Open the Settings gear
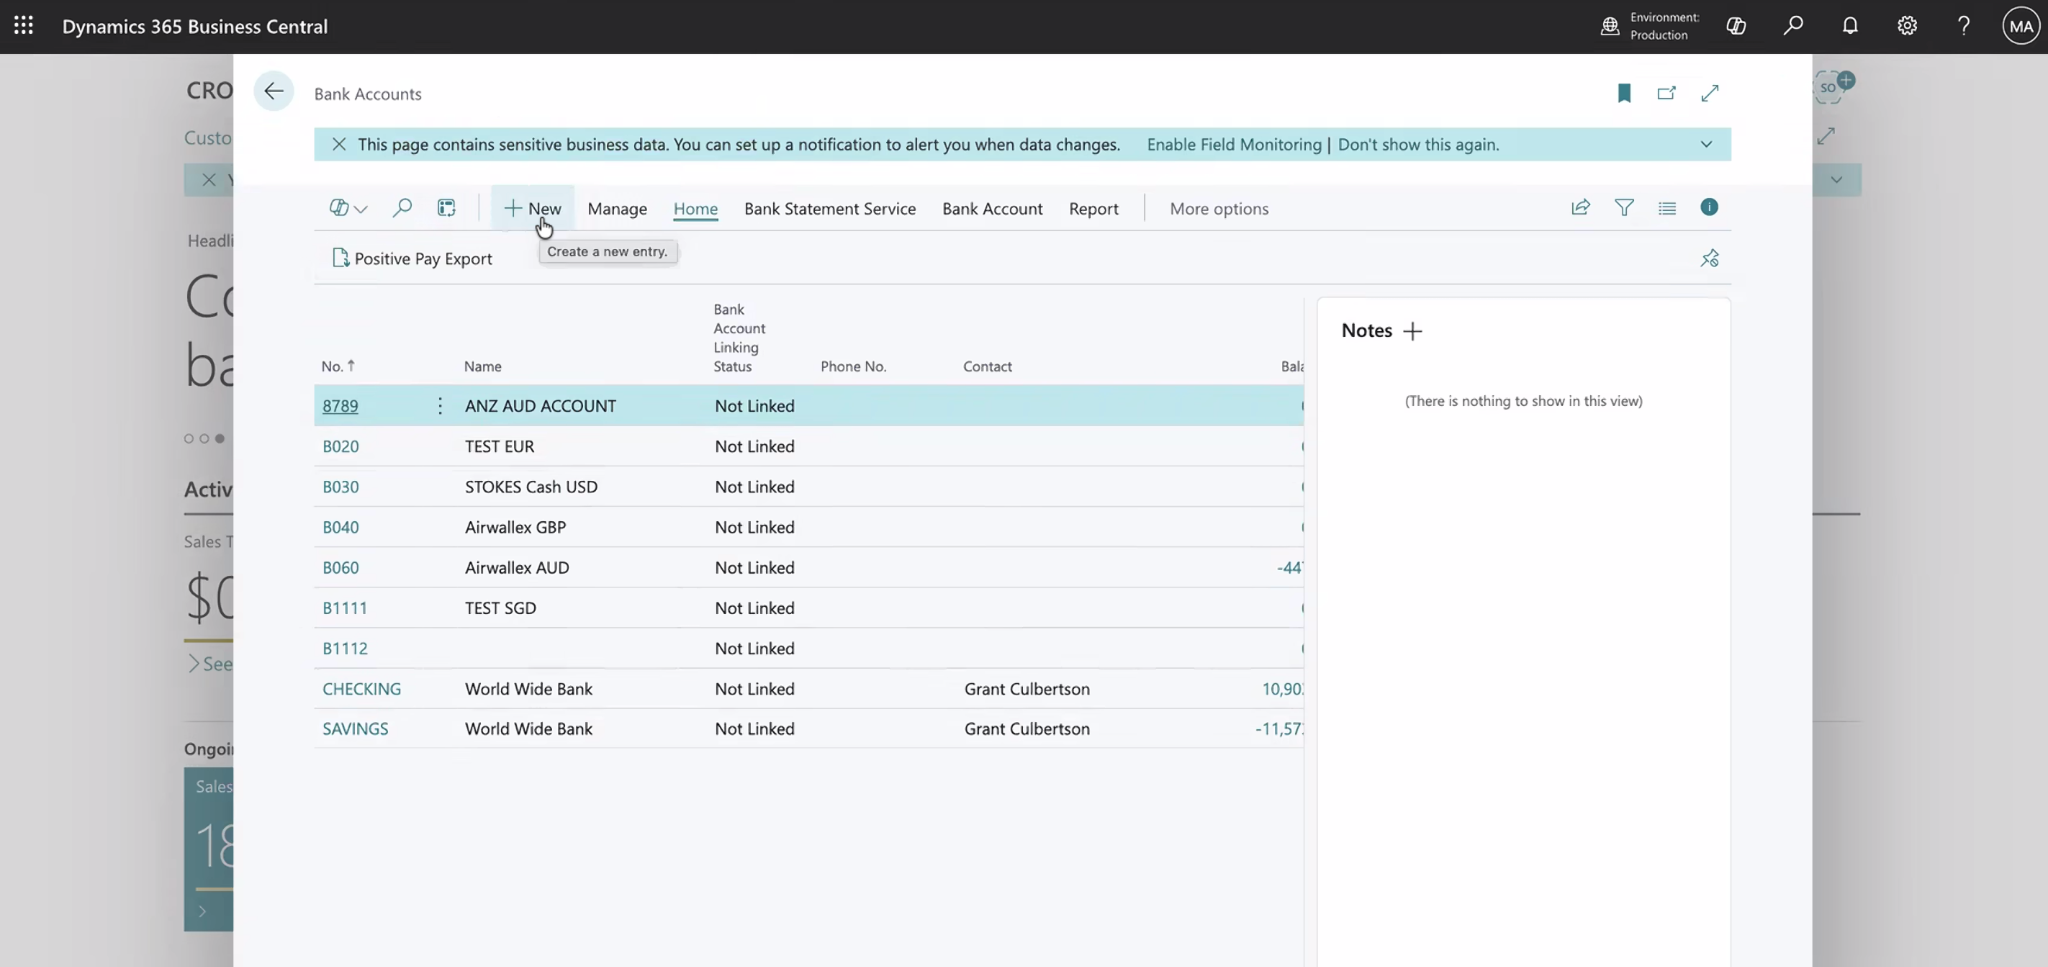Screen dimensions: 2048x967 coord(1907,26)
